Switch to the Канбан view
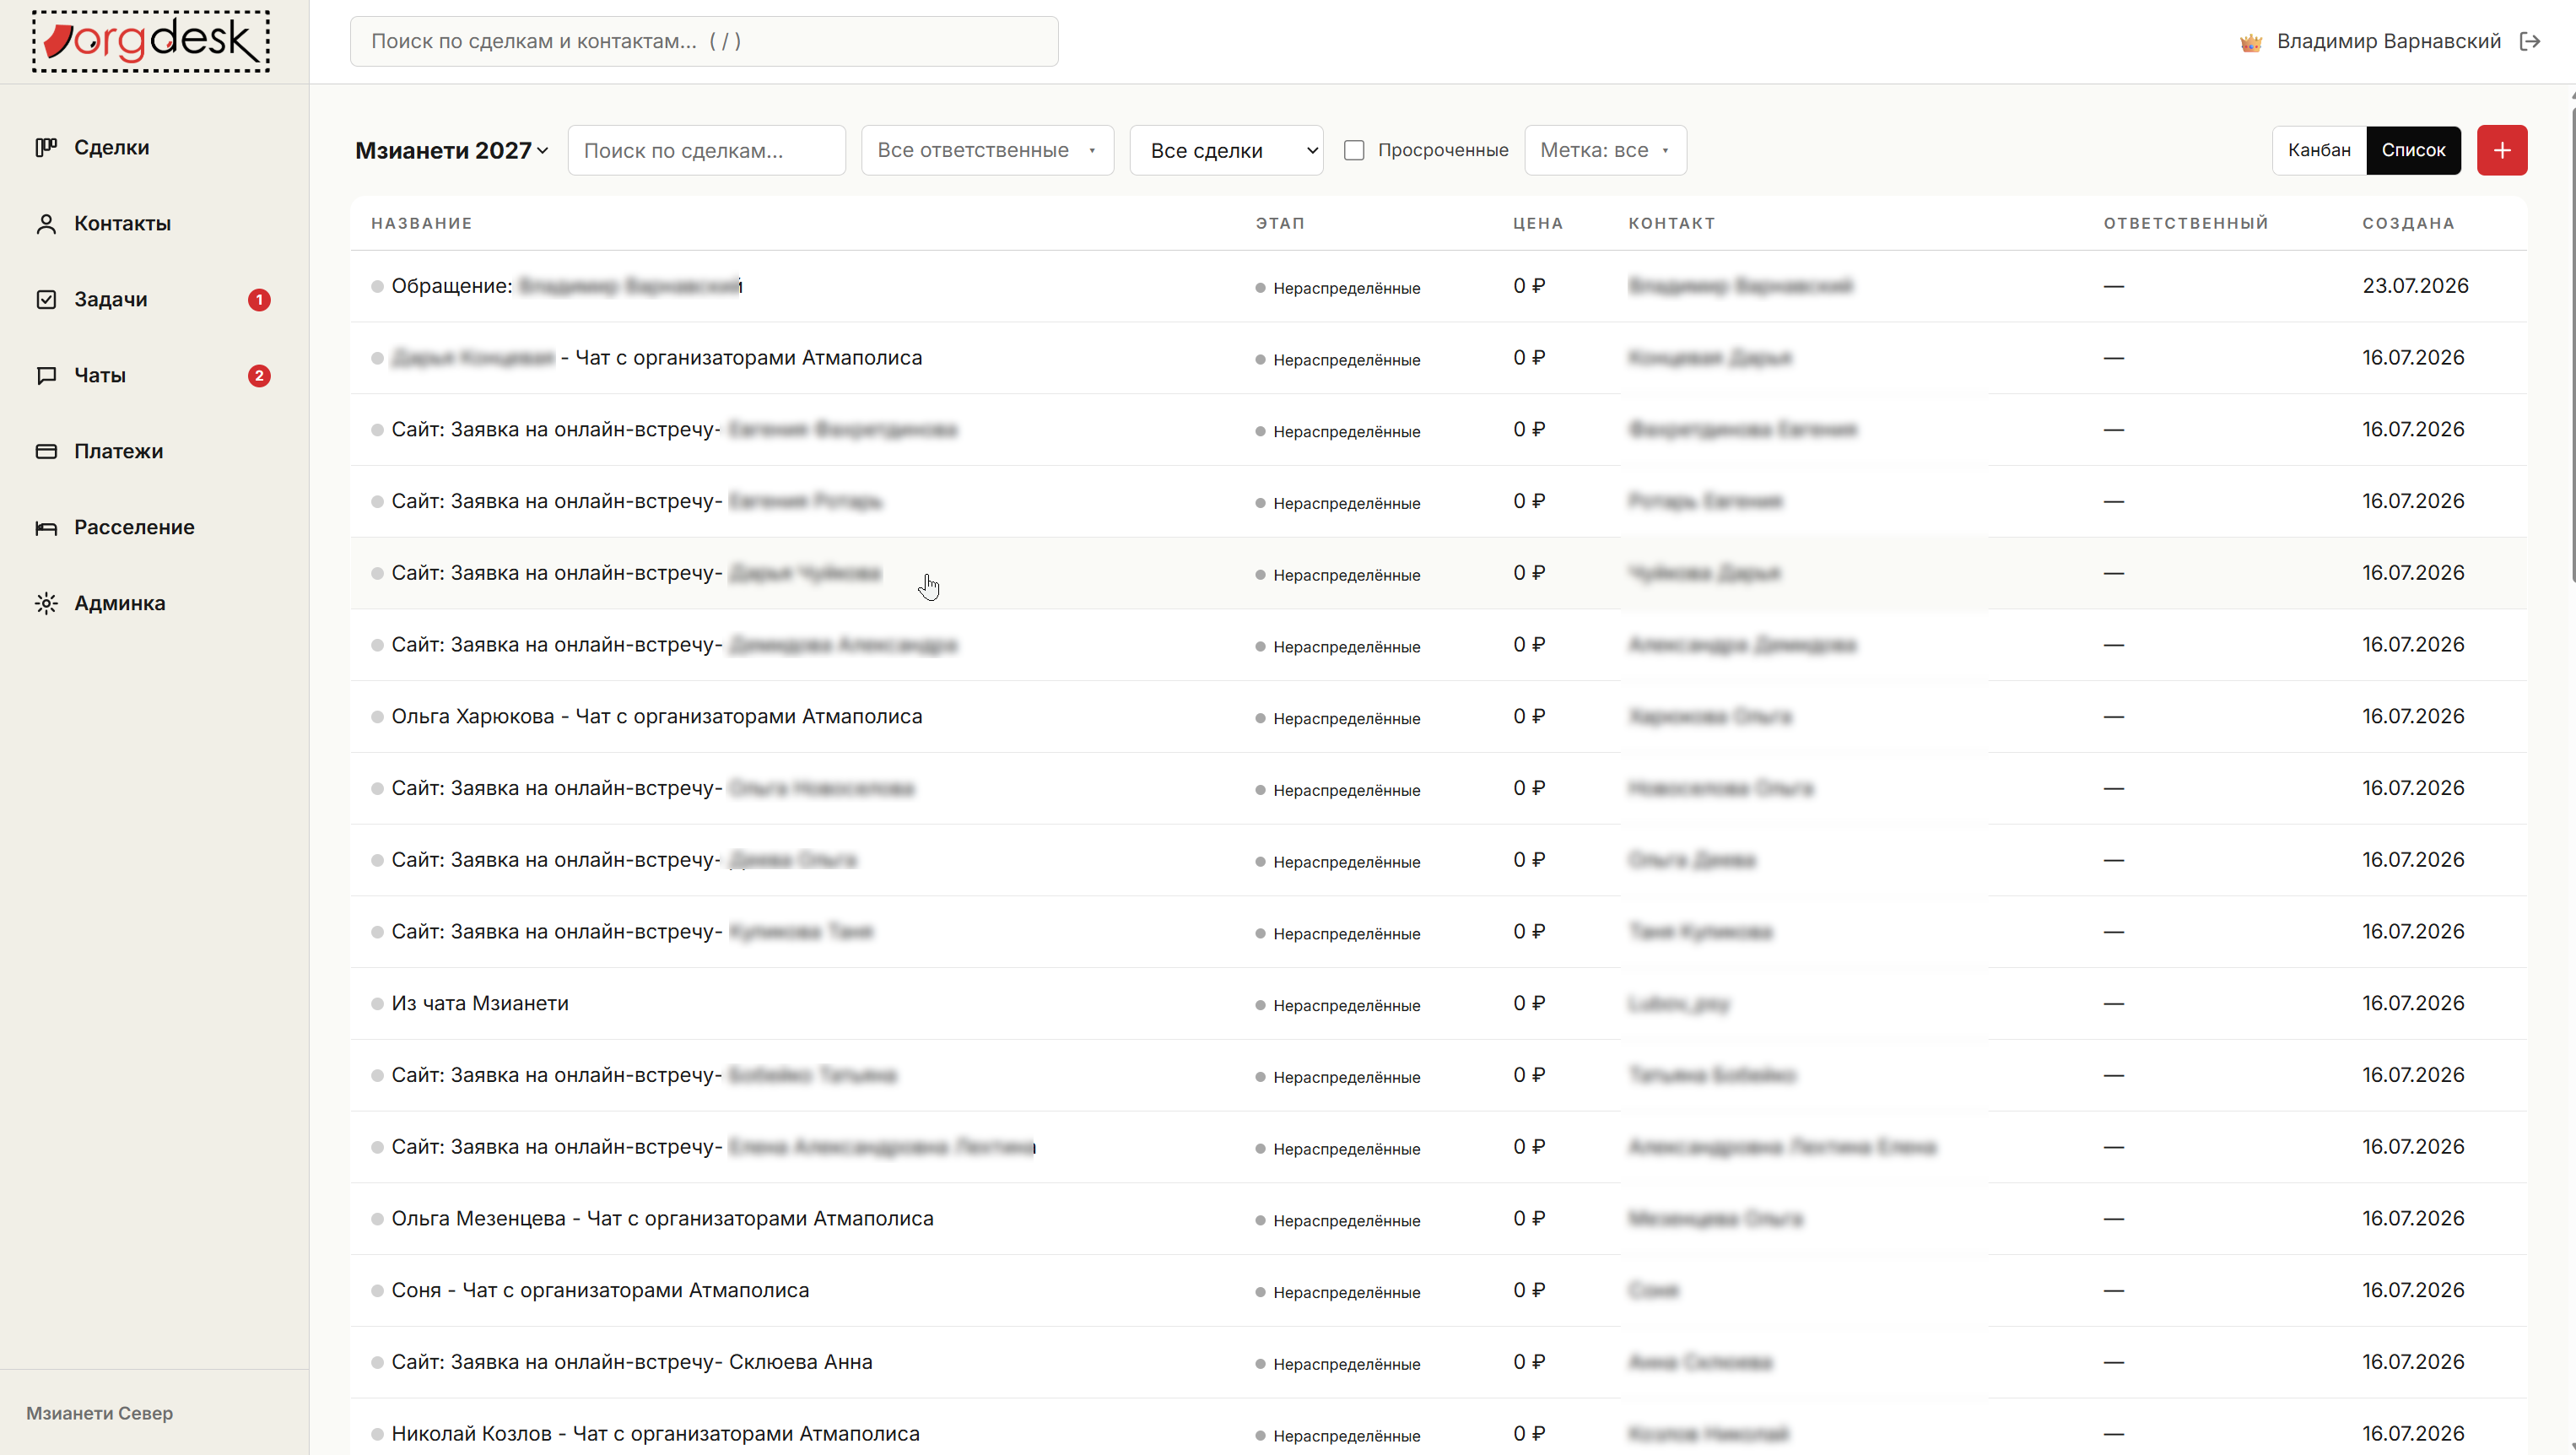The height and width of the screenshot is (1455, 2576). point(2319,150)
